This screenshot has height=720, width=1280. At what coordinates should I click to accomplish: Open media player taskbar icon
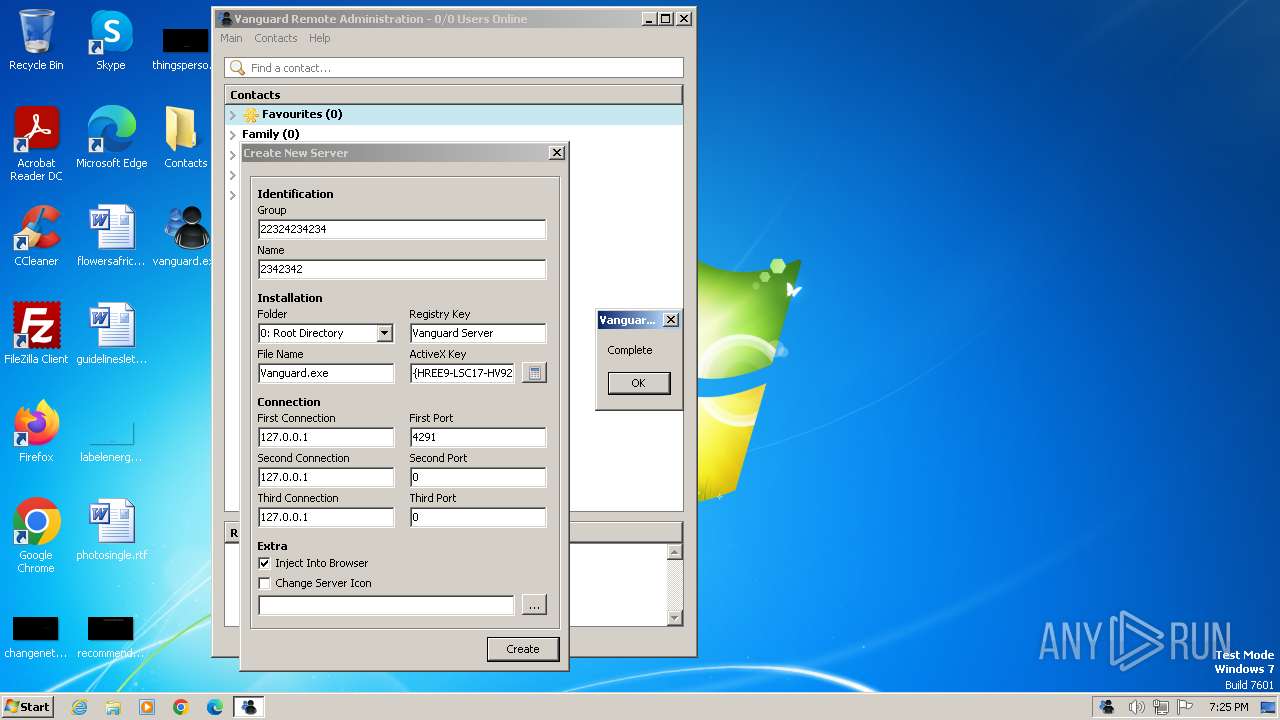pos(147,707)
